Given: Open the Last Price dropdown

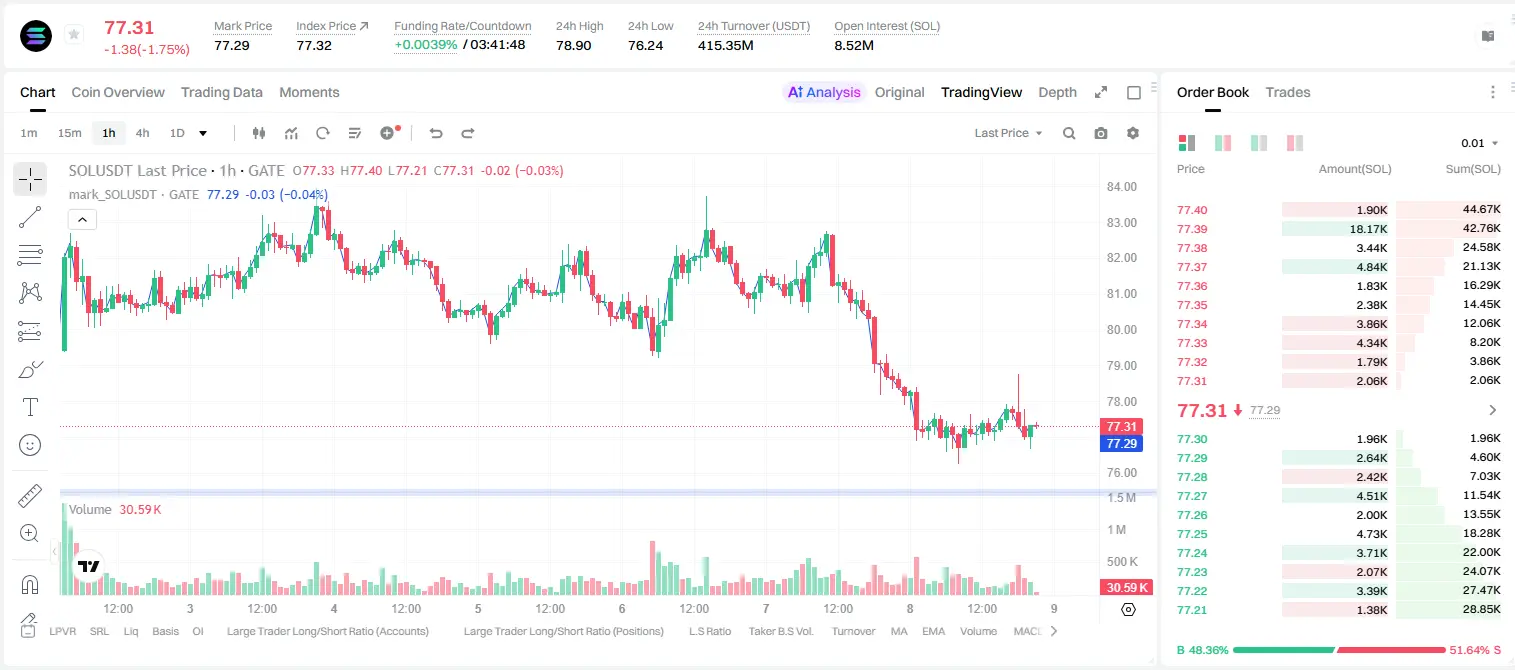Looking at the screenshot, I should coord(1008,133).
